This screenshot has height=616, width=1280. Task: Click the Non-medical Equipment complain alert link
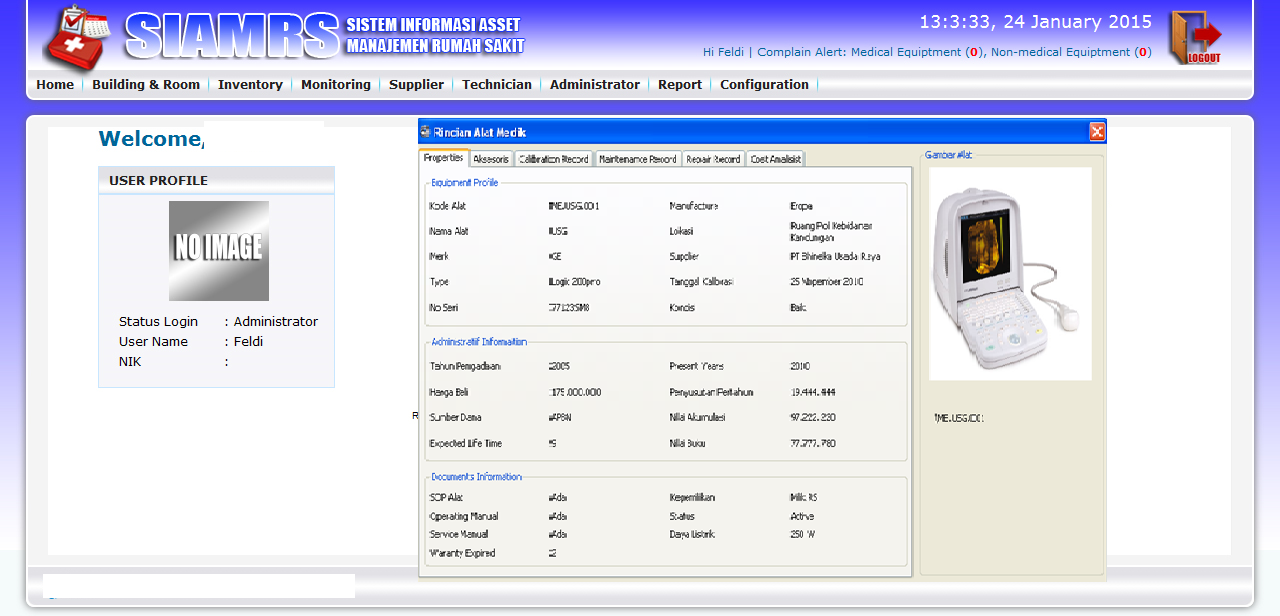click(x=1060, y=52)
